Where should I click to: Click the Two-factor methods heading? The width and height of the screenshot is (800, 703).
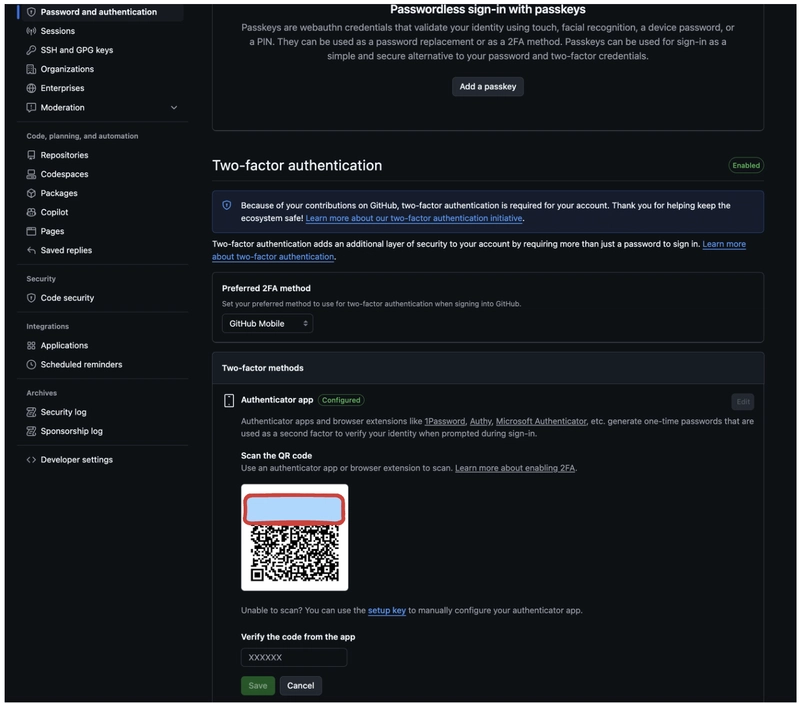coord(263,368)
